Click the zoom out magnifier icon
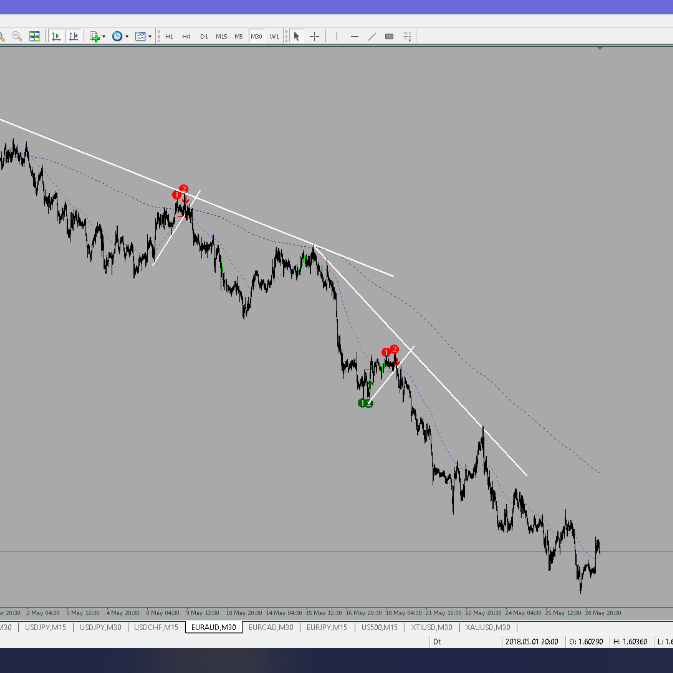 [x=17, y=36]
